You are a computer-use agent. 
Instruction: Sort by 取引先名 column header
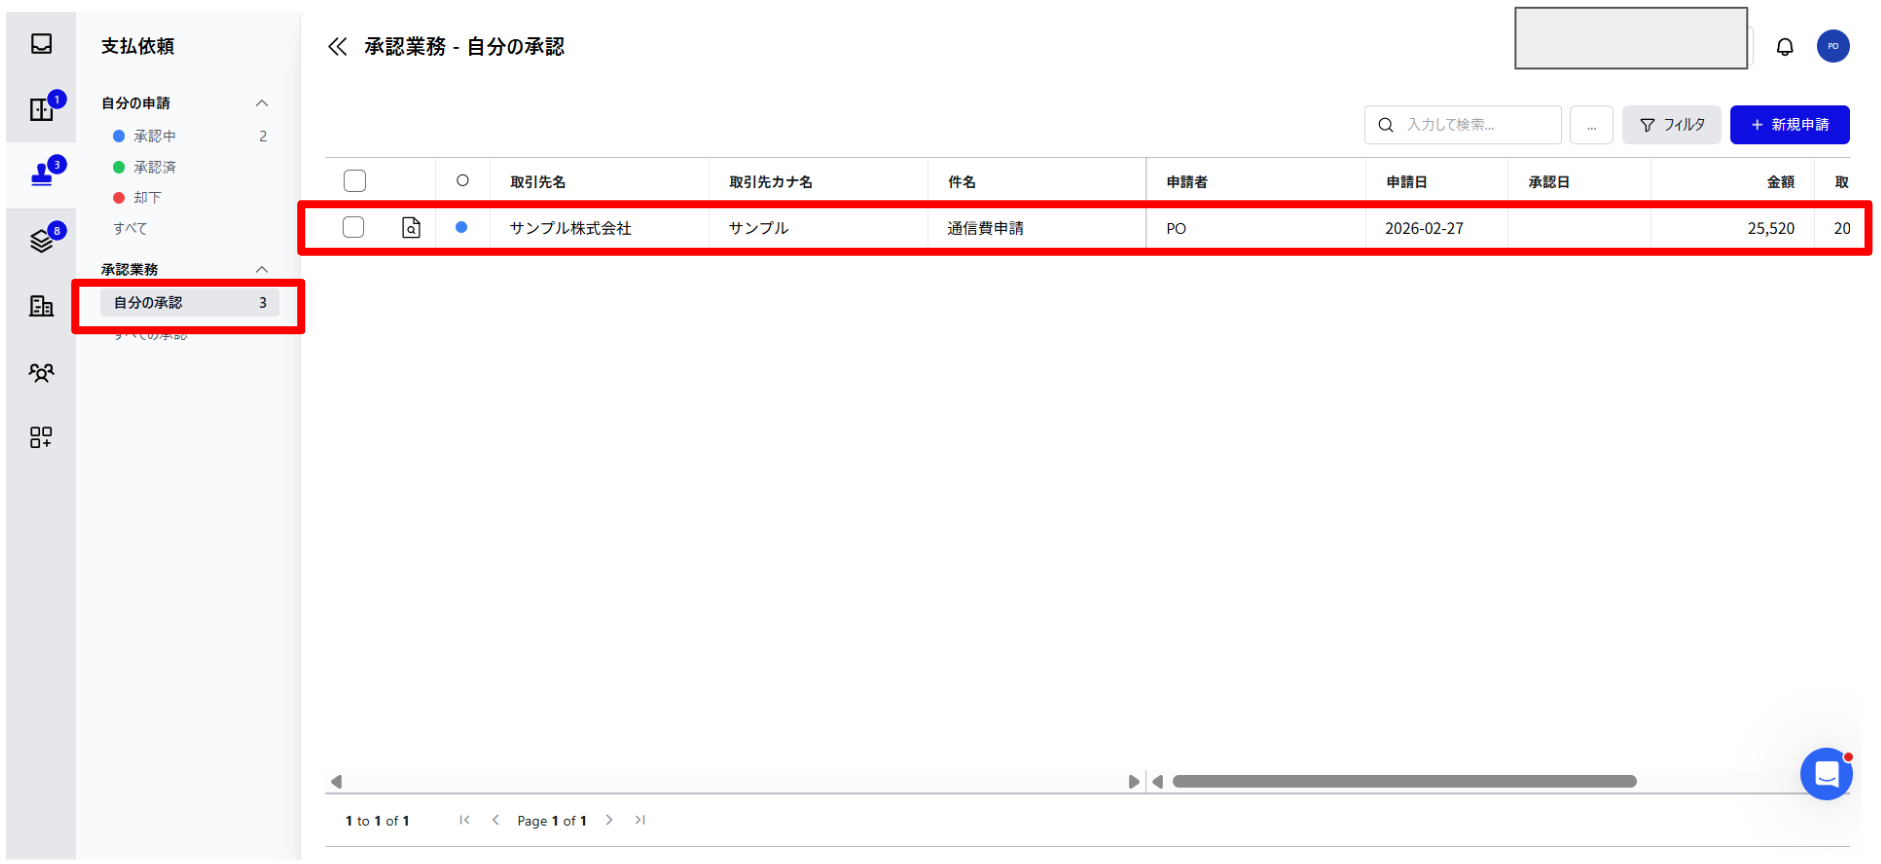pos(538,182)
